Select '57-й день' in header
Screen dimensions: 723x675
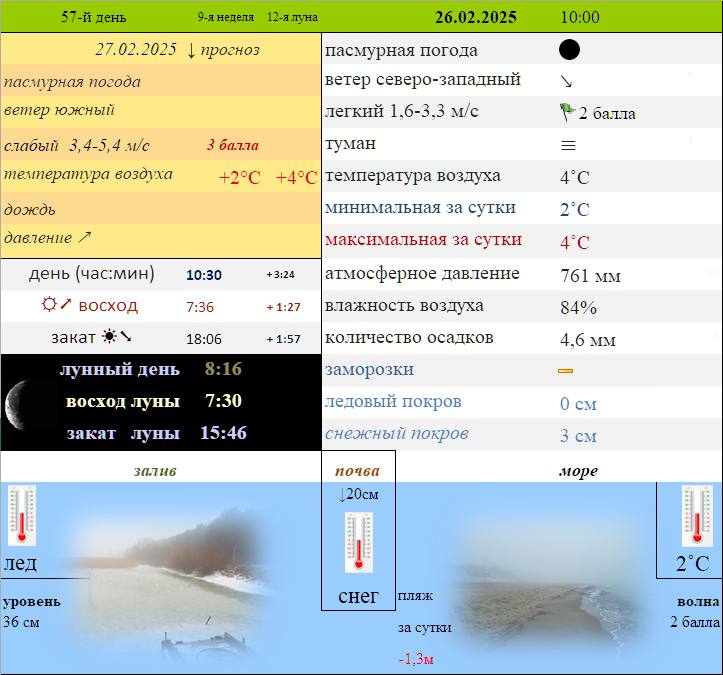coord(94,17)
